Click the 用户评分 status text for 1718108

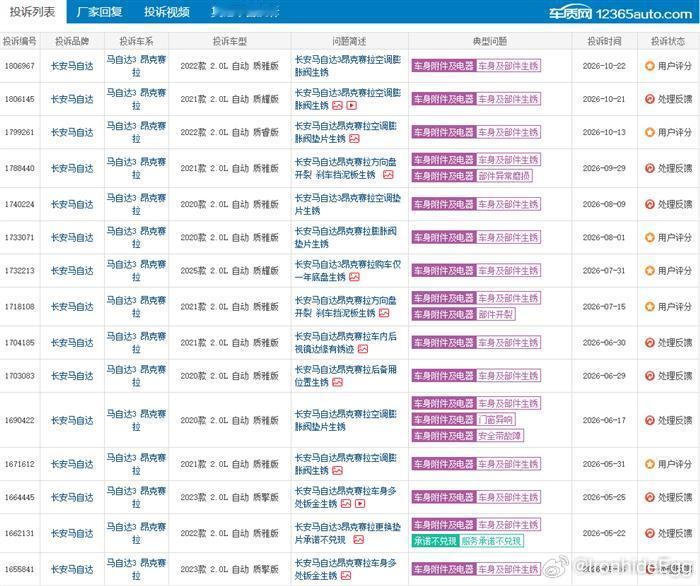pyautogui.click(x=675, y=307)
